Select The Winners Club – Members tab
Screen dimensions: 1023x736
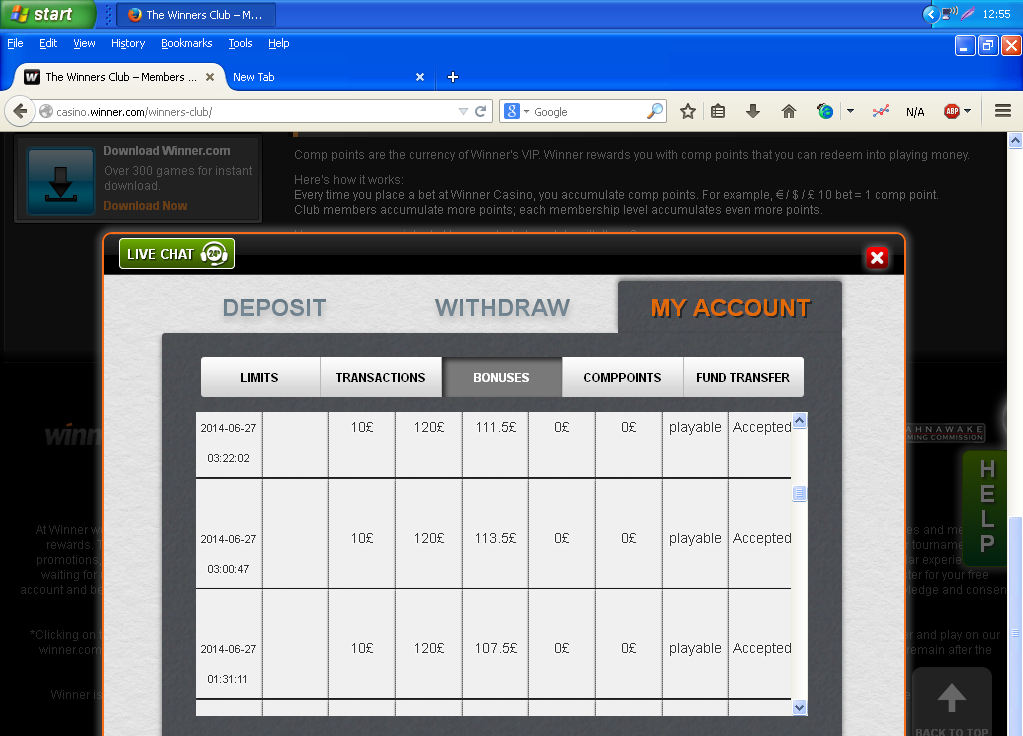click(x=120, y=77)
